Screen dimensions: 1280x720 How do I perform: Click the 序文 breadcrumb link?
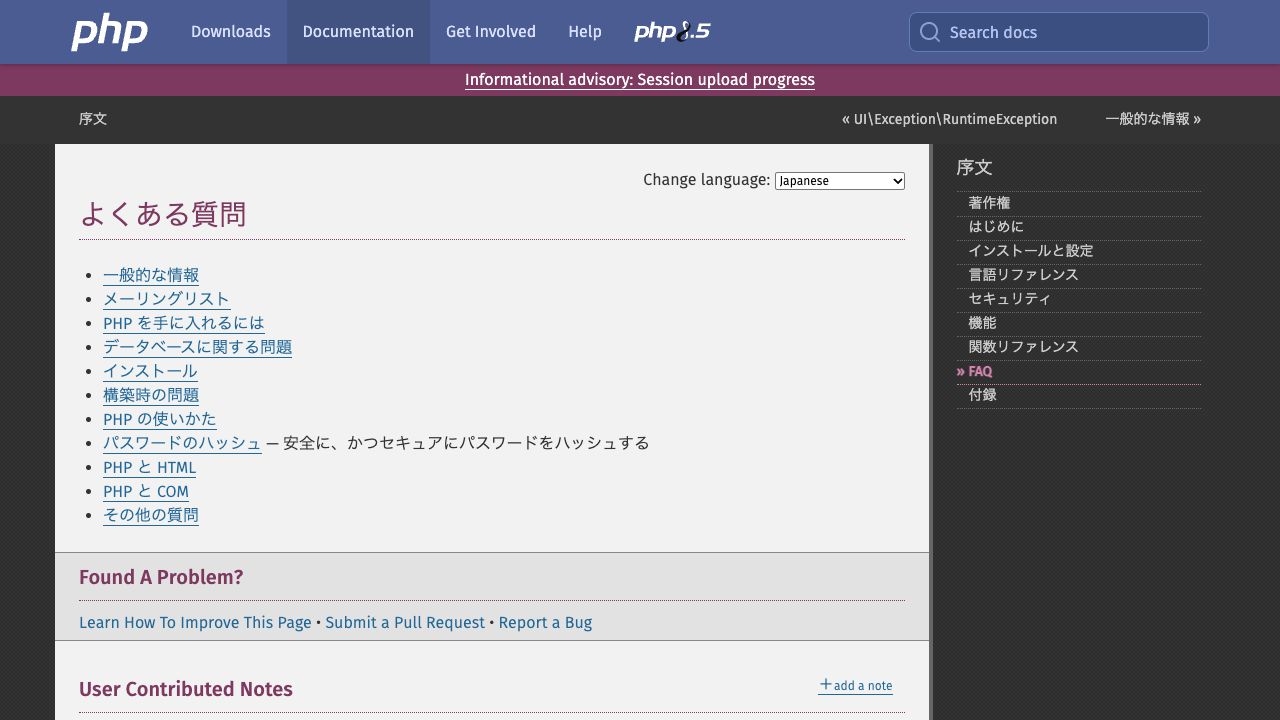(x=93, y=119)
